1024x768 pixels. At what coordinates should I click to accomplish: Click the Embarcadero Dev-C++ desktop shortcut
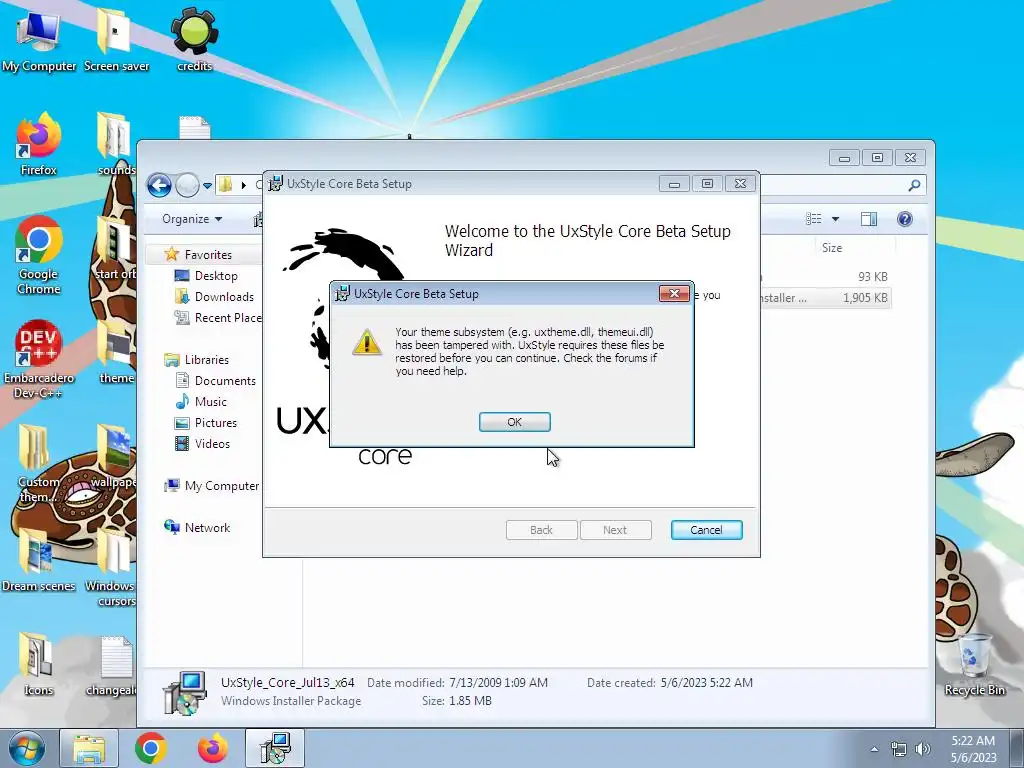tap(39, 360)
